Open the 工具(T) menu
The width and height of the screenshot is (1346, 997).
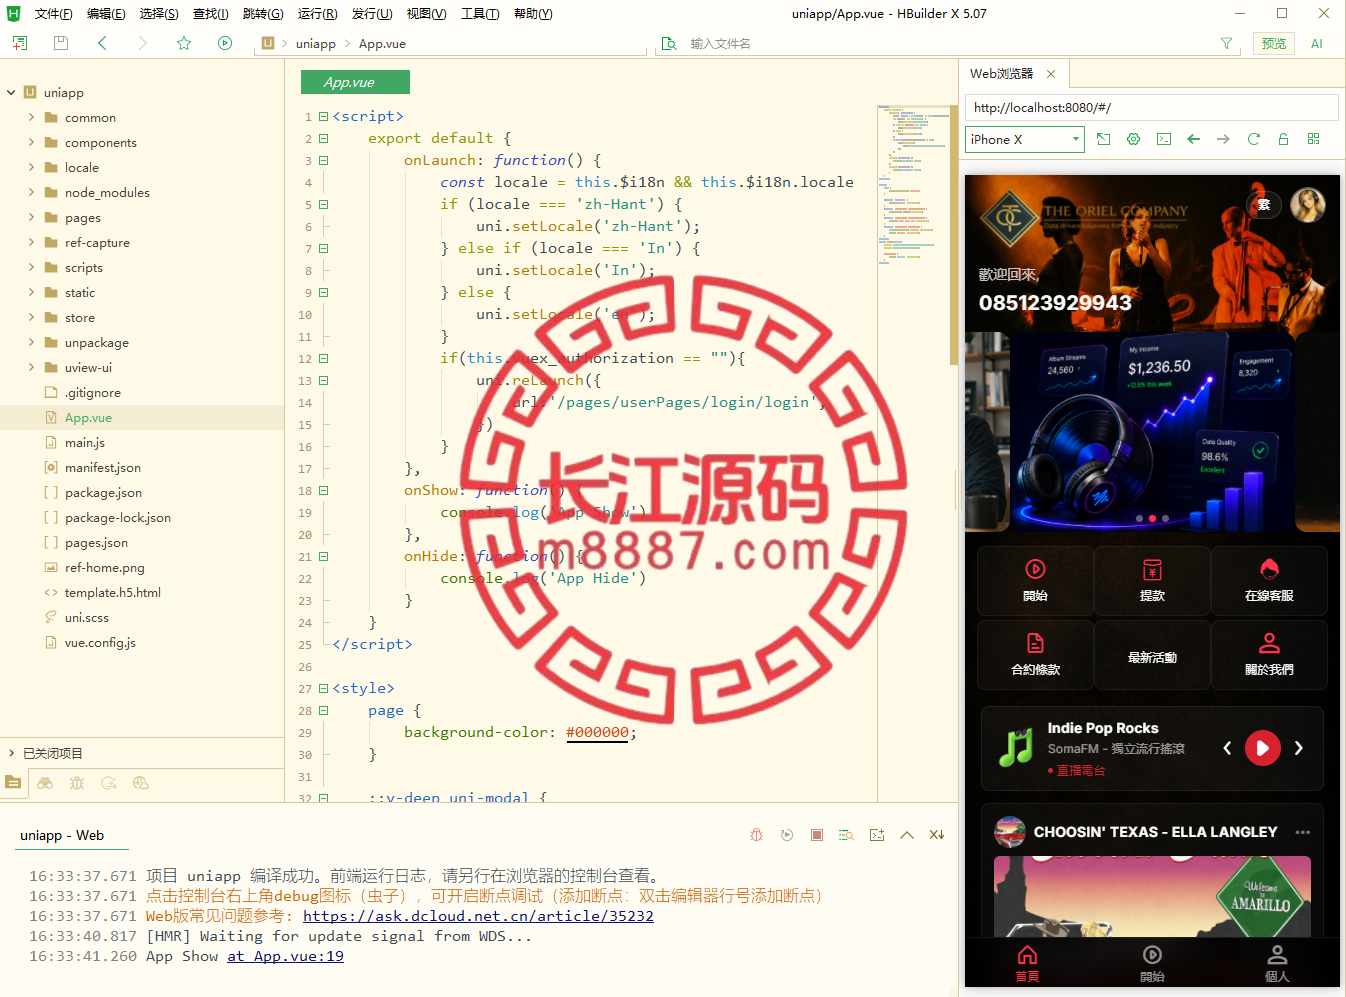click(480, 14)
